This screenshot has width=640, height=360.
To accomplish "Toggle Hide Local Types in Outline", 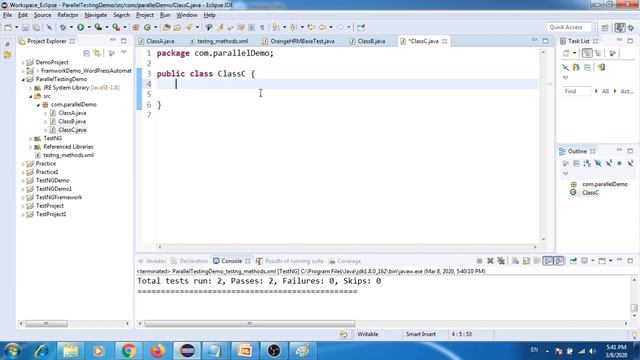I will tap(630, 163).
